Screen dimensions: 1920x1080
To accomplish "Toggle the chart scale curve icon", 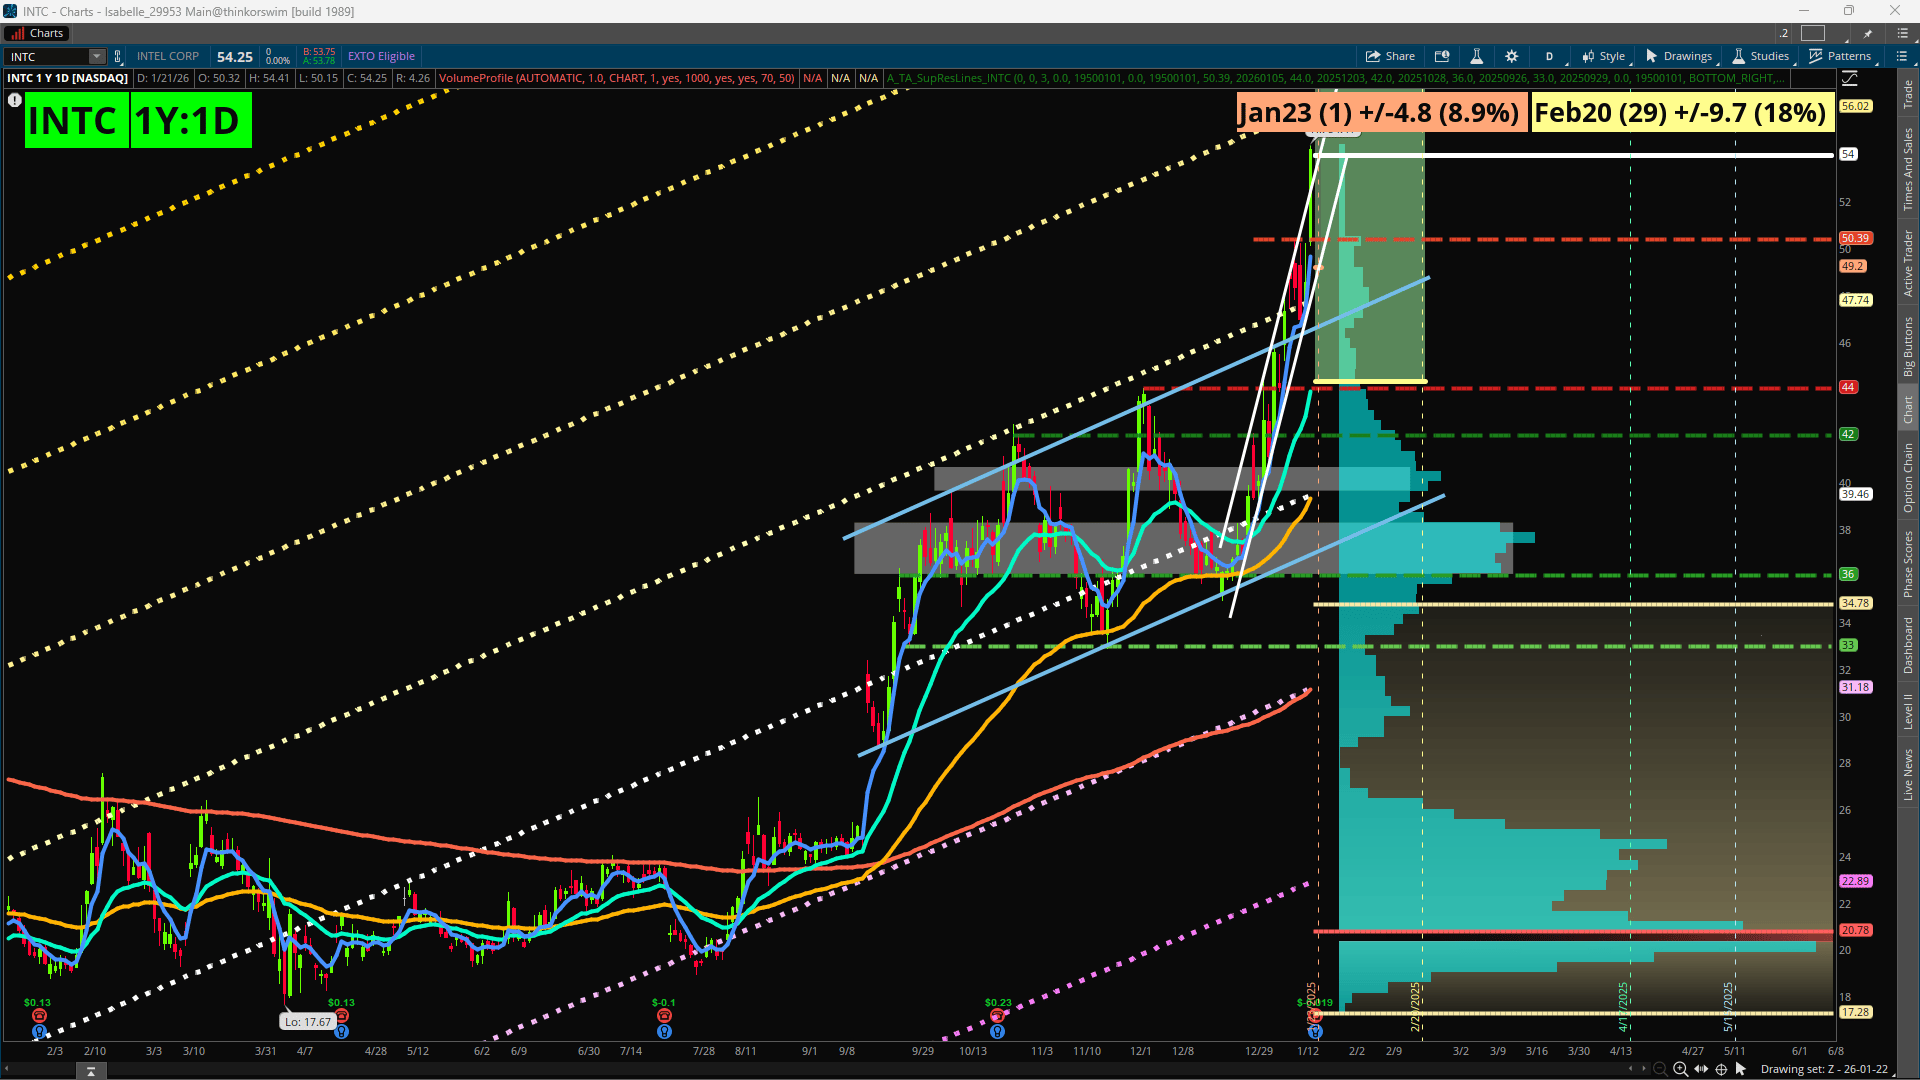I will click(1849, 78).
